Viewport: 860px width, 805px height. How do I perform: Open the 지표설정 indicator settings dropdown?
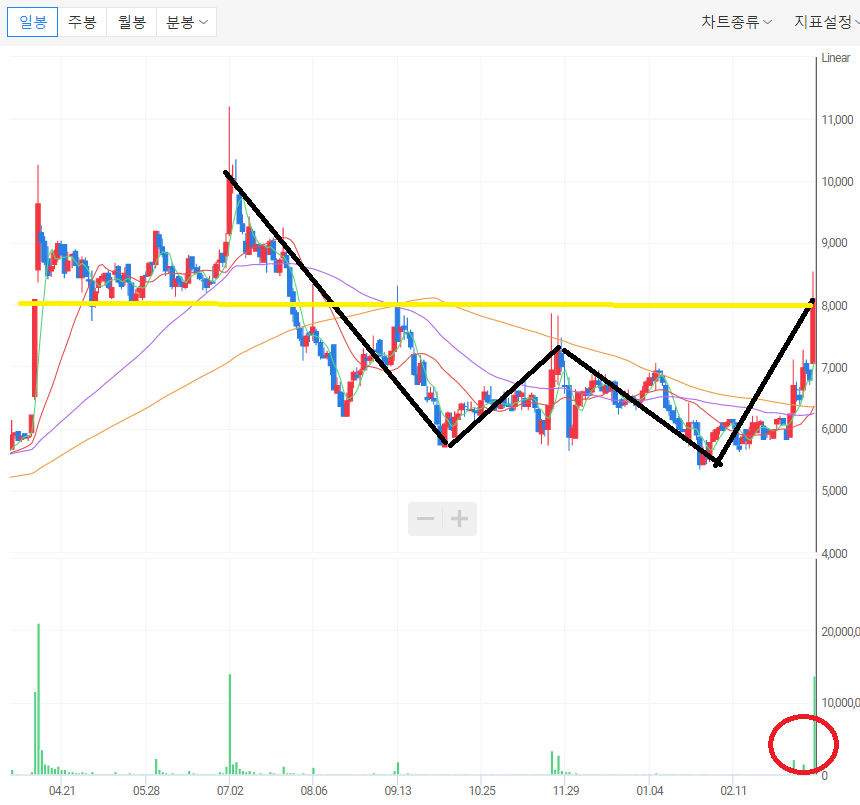click(x=827, y=22)
